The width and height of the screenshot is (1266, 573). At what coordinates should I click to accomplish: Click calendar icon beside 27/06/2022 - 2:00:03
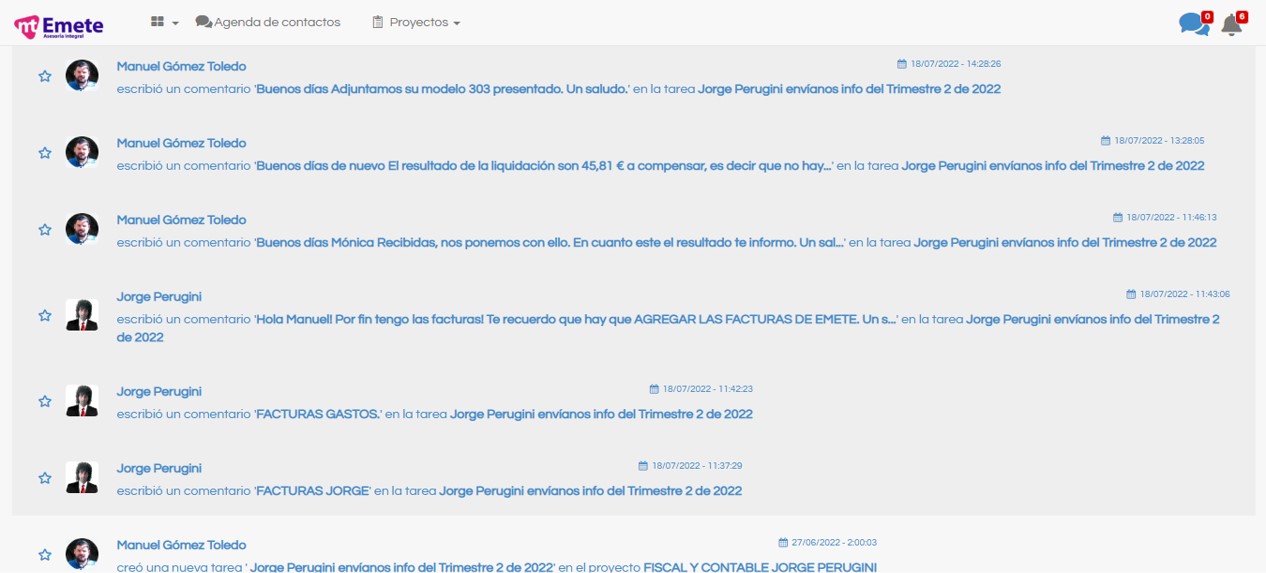pos(783,543)
